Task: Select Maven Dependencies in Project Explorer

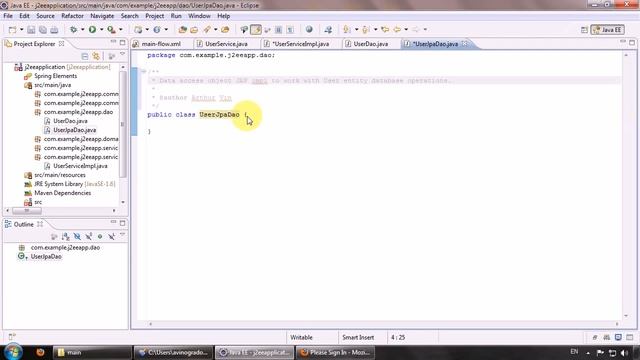Action: pos(62,193)
